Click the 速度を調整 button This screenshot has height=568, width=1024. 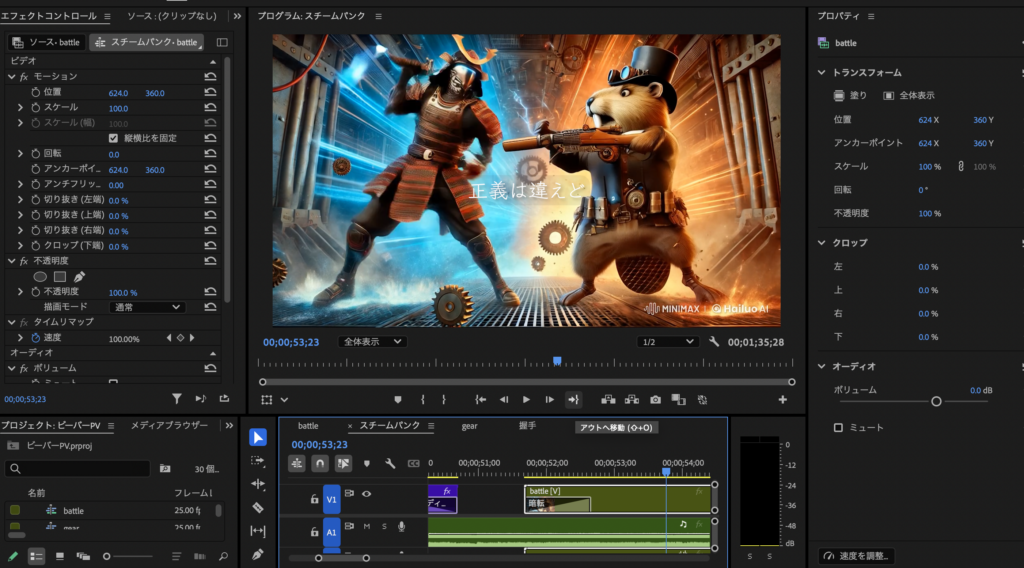coord(857,555)
